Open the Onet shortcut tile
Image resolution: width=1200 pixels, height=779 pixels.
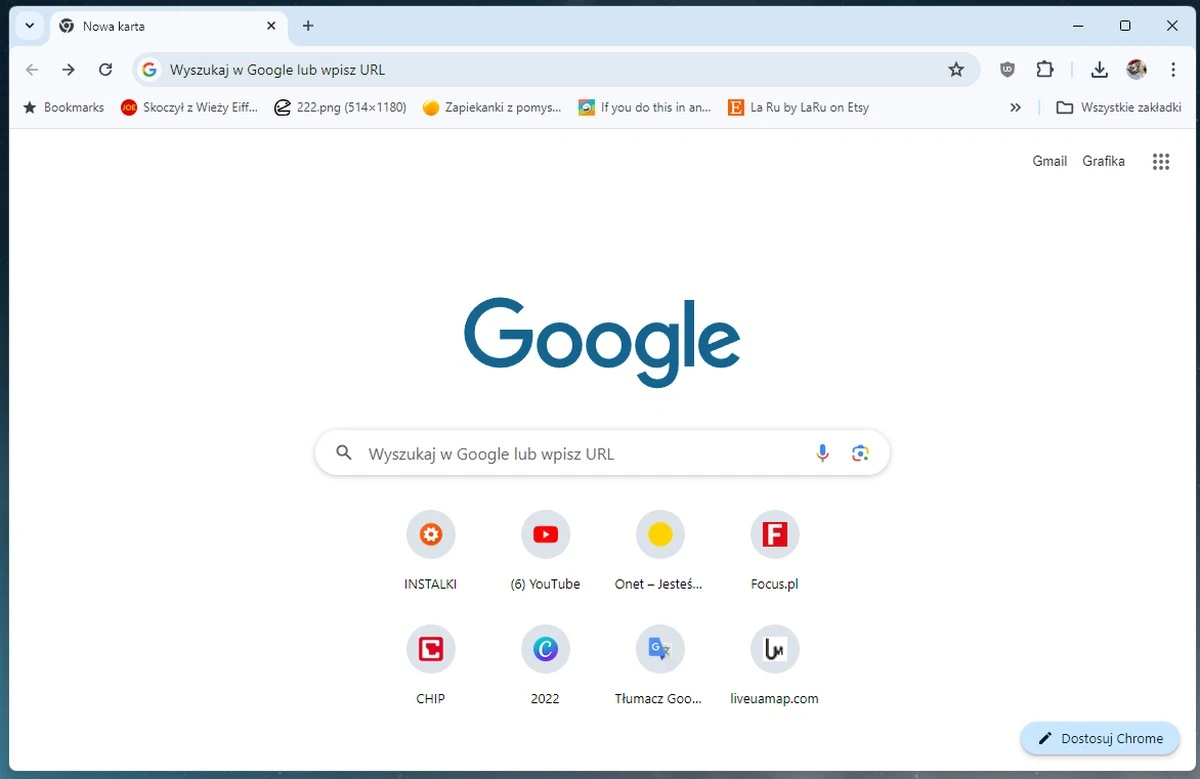click(x=659, y=550)
